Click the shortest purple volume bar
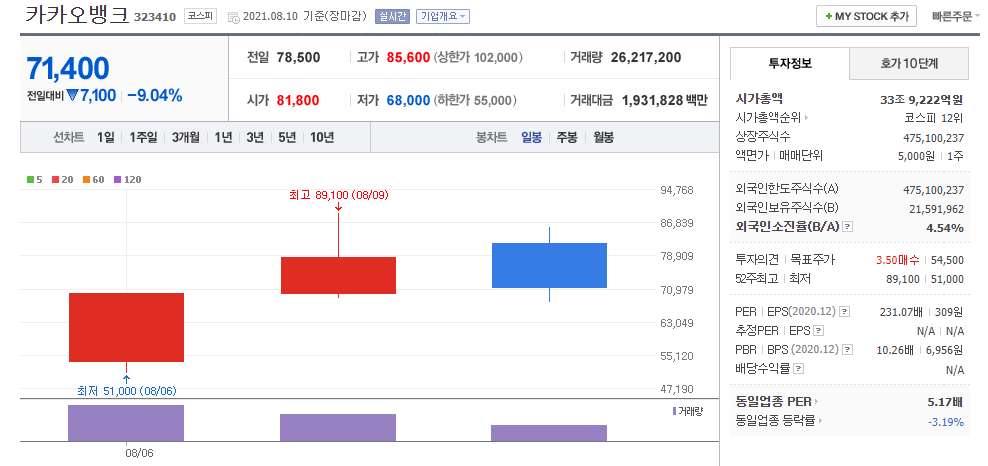The width and height of the screenshot is (988, 466). tap(549, 433)
